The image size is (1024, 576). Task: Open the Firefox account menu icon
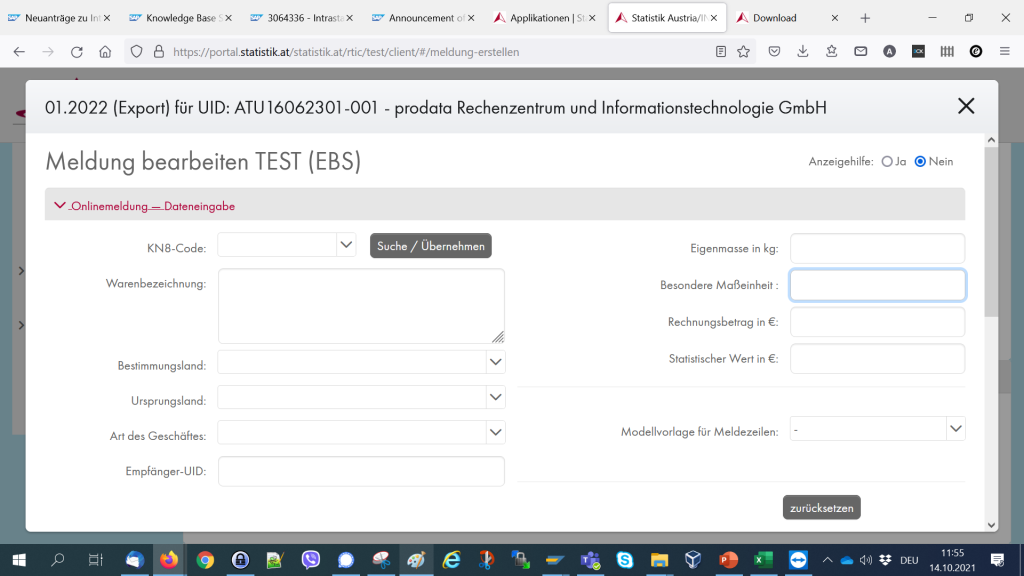(889, 52)
